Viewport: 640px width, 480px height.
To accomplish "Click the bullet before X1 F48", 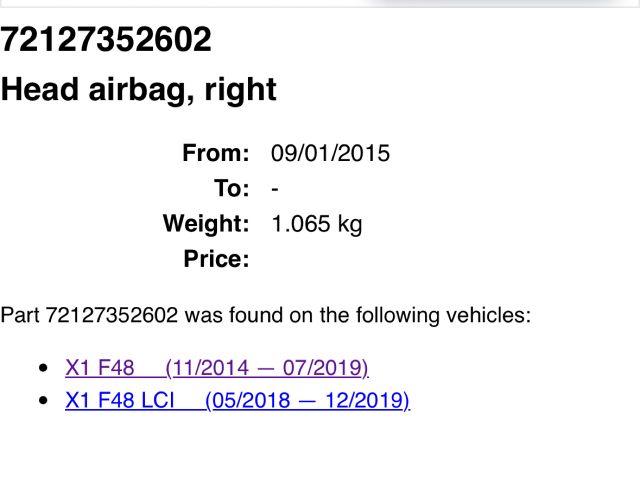I will [x=42, y=369].
